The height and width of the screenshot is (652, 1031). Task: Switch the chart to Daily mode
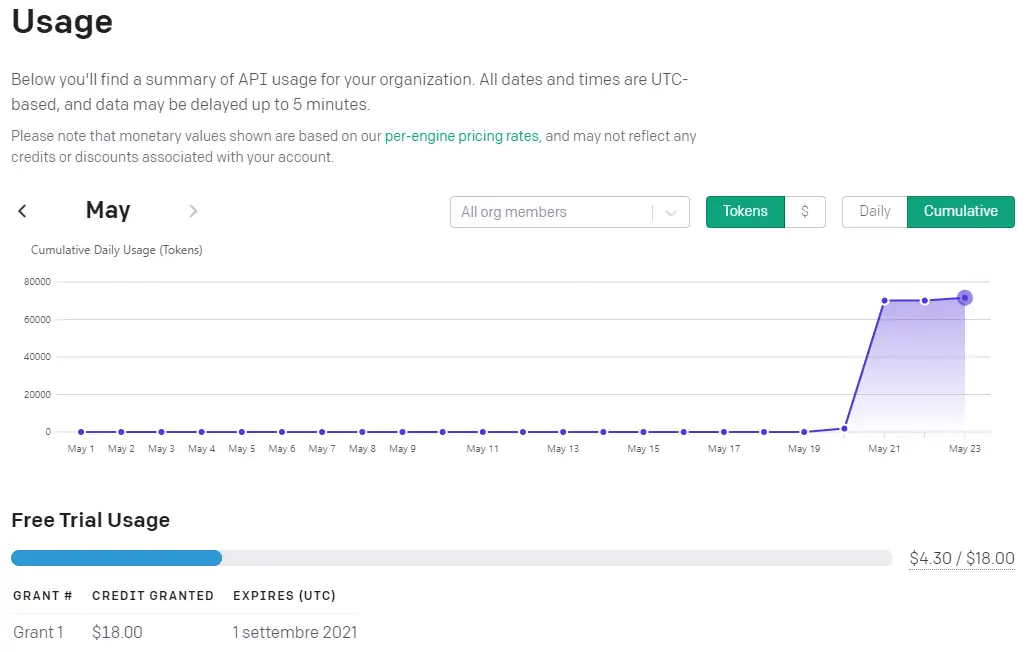874,211
